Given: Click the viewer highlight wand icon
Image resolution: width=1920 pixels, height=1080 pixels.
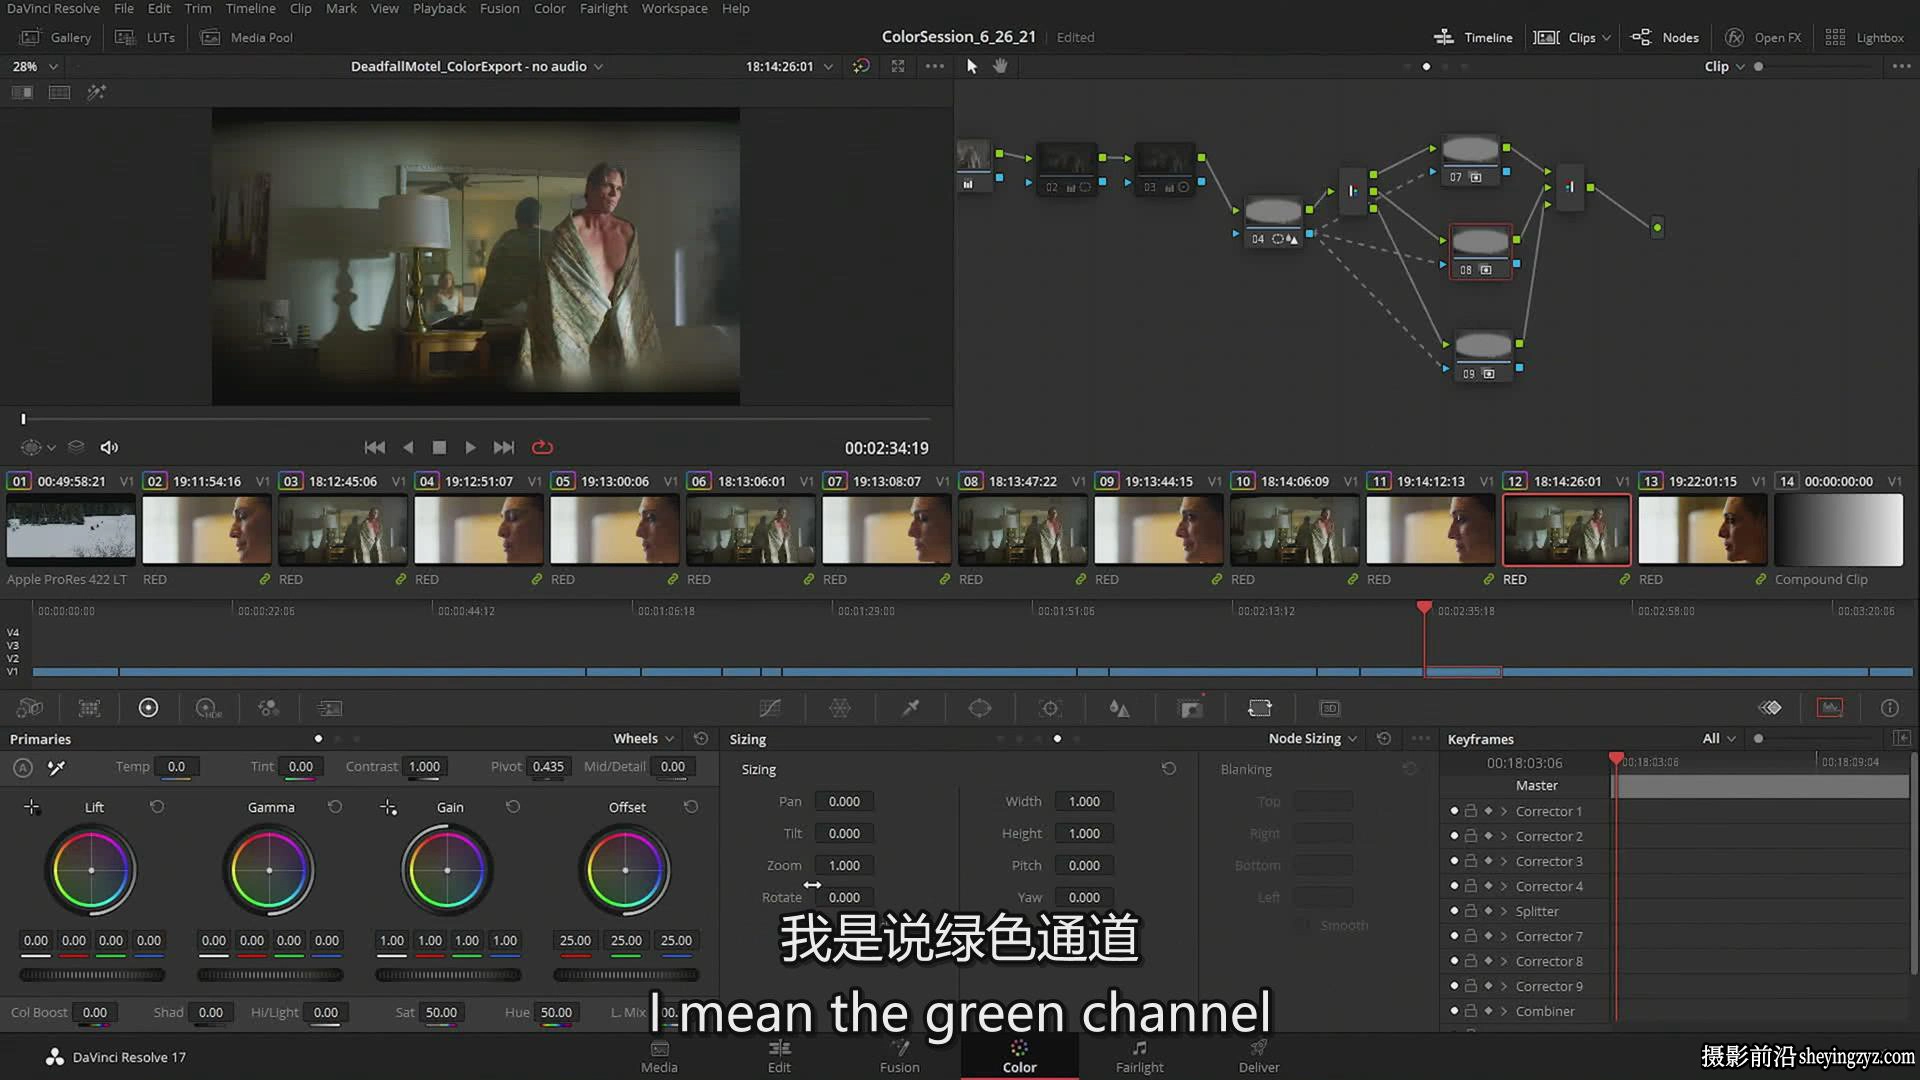Looking at the screenshot, I should pyautogui.click(x=96, y=92).
